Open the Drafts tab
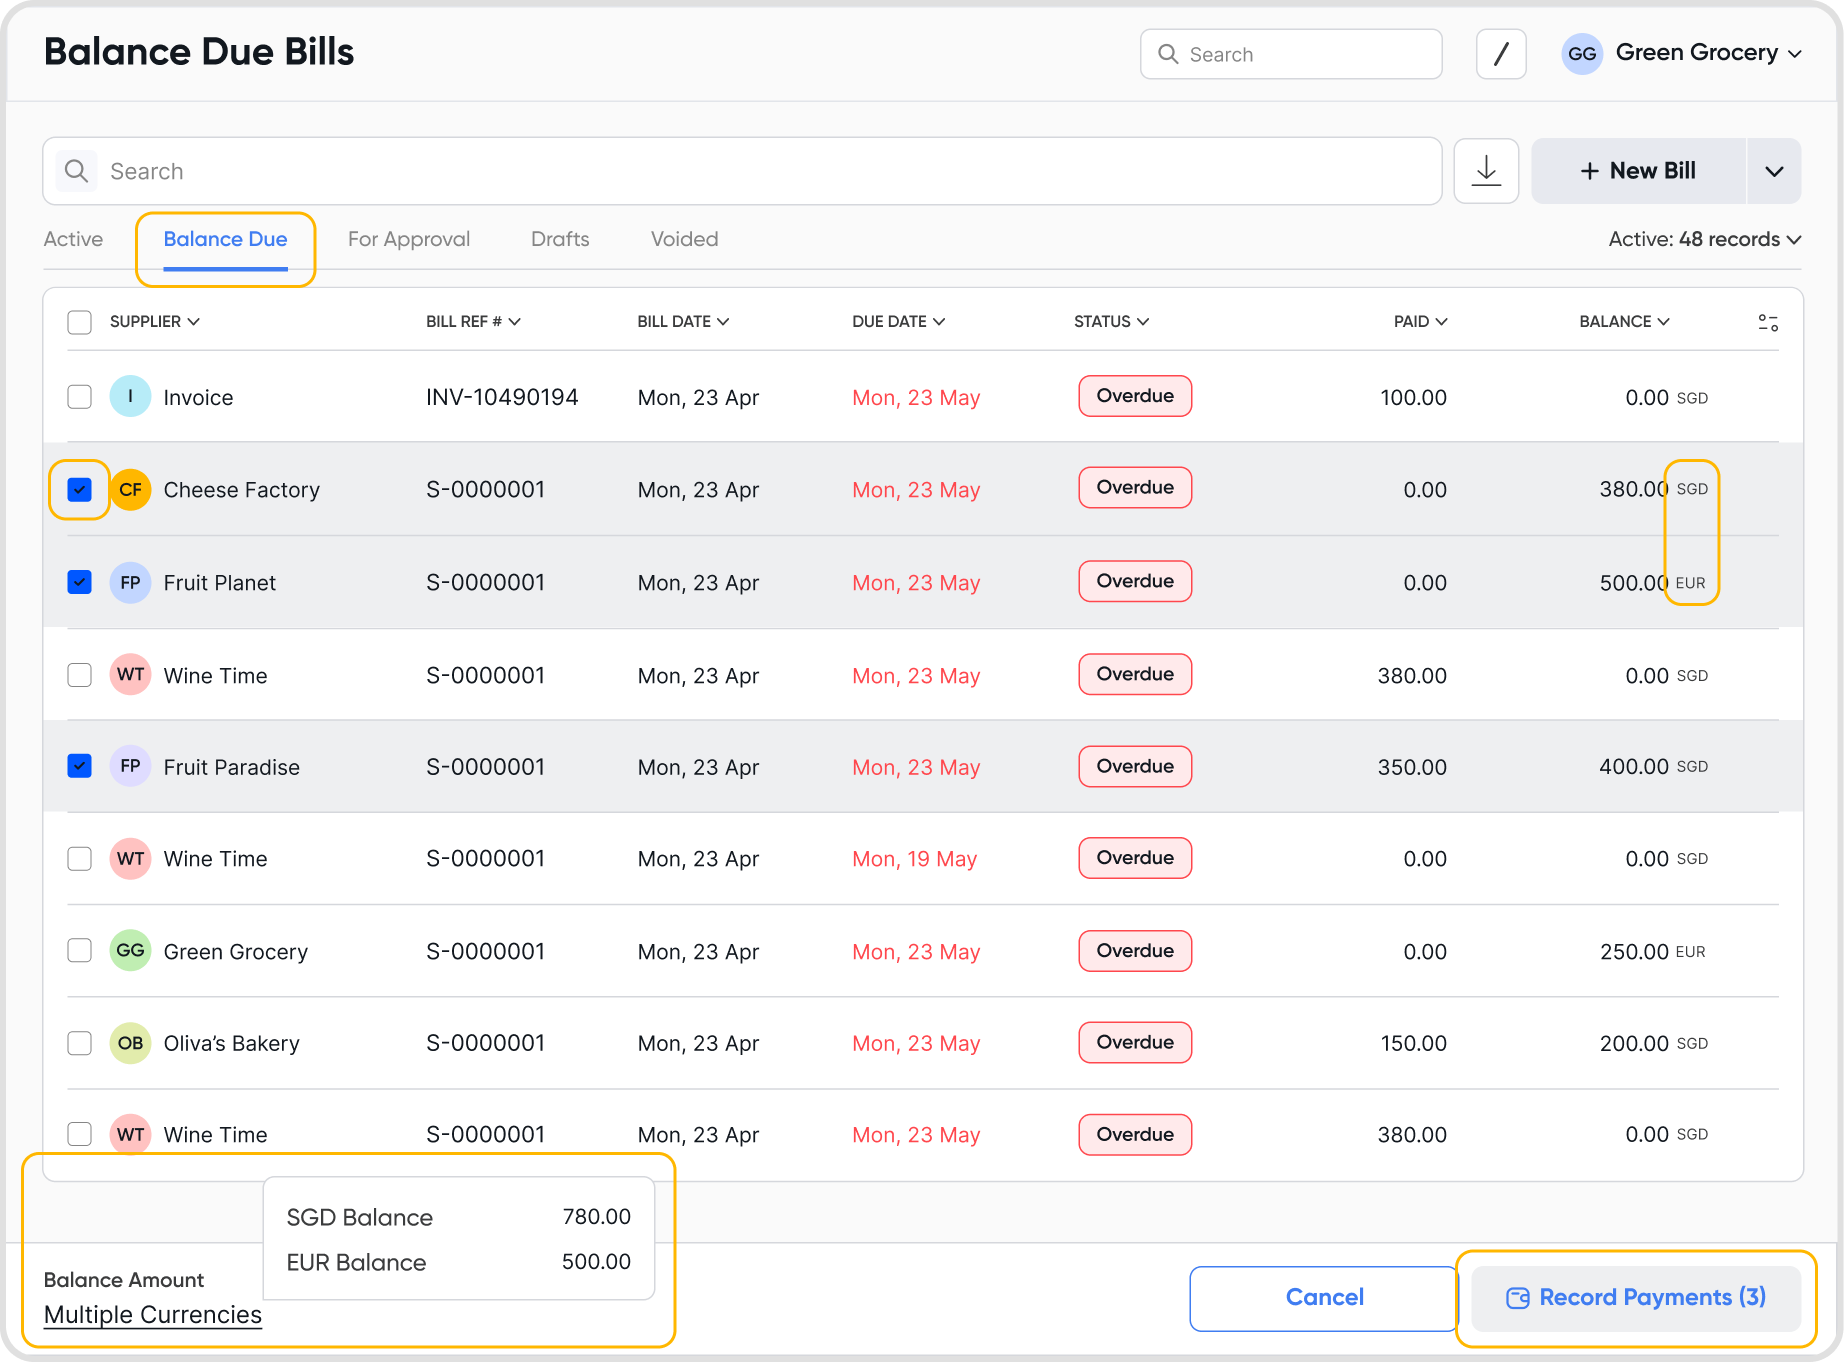This screenshot has width=1844, height=1362. (560, 239)
